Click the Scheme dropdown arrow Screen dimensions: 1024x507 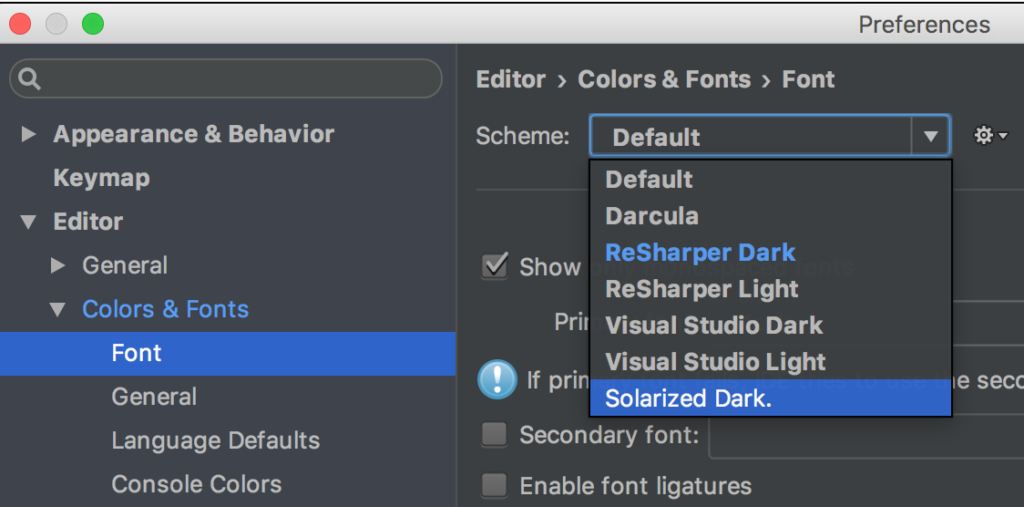931,136
